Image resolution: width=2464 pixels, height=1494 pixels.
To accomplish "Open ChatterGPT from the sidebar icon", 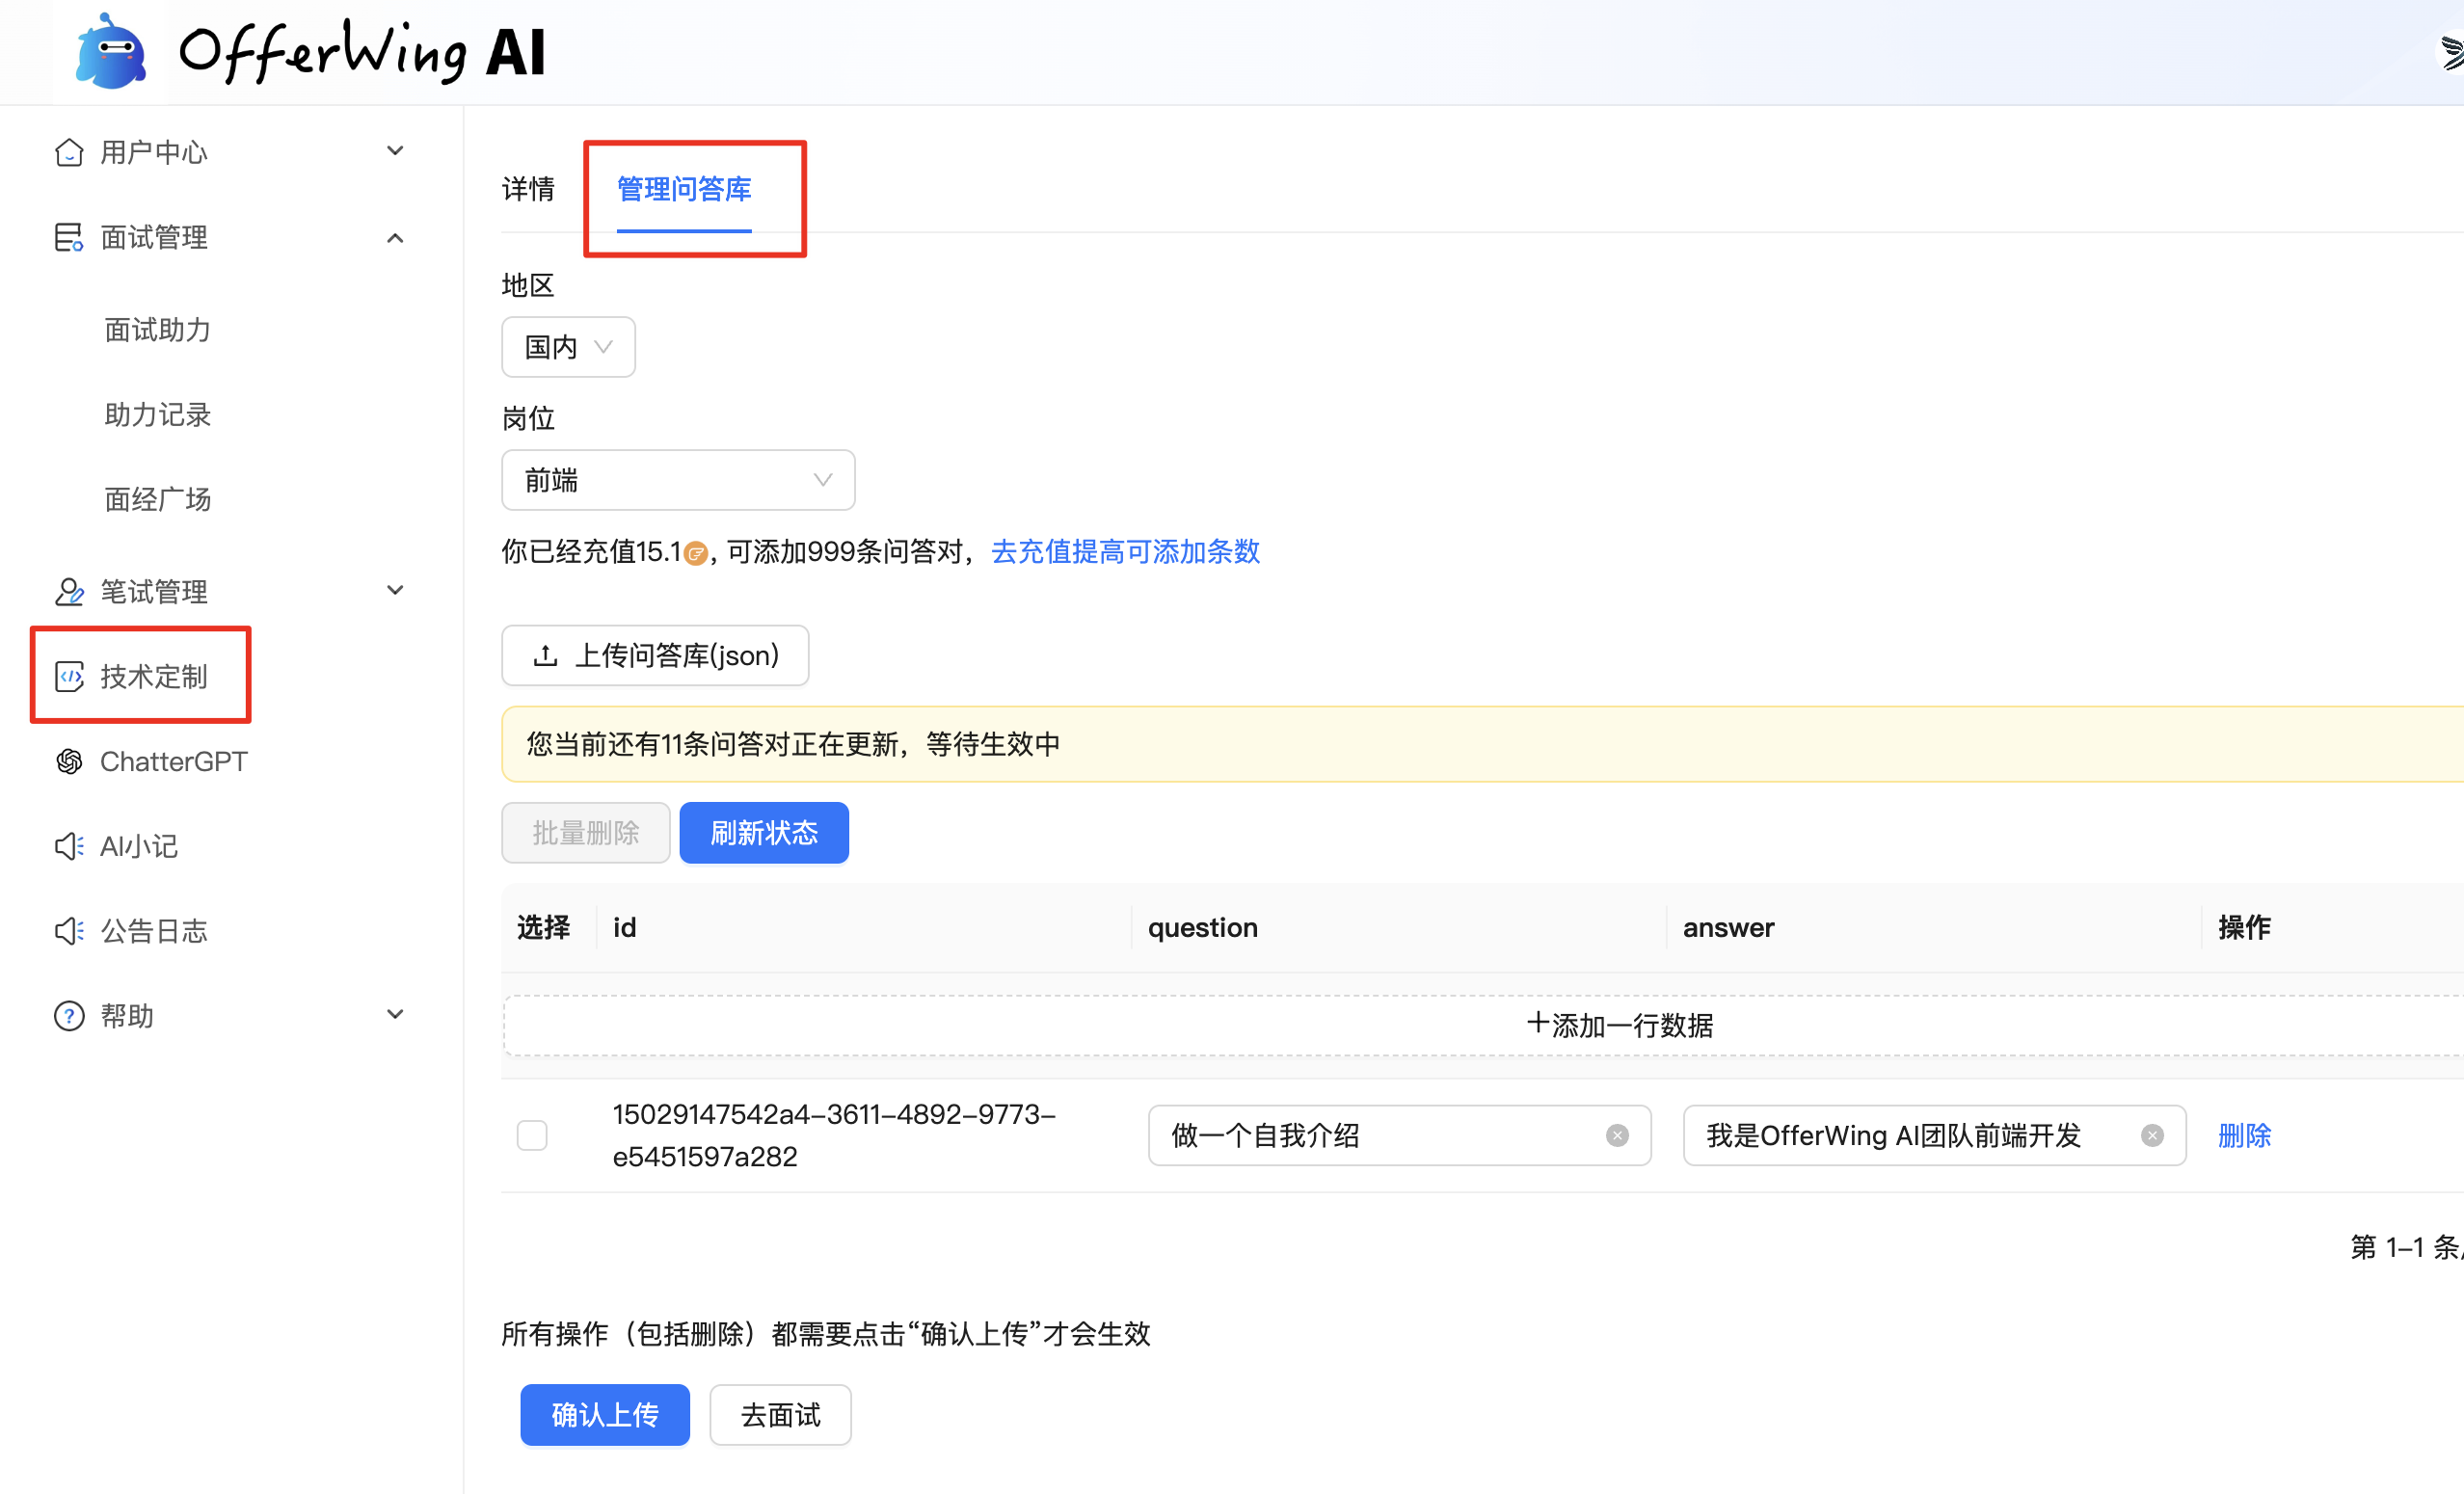I will [x=68, y=761].
